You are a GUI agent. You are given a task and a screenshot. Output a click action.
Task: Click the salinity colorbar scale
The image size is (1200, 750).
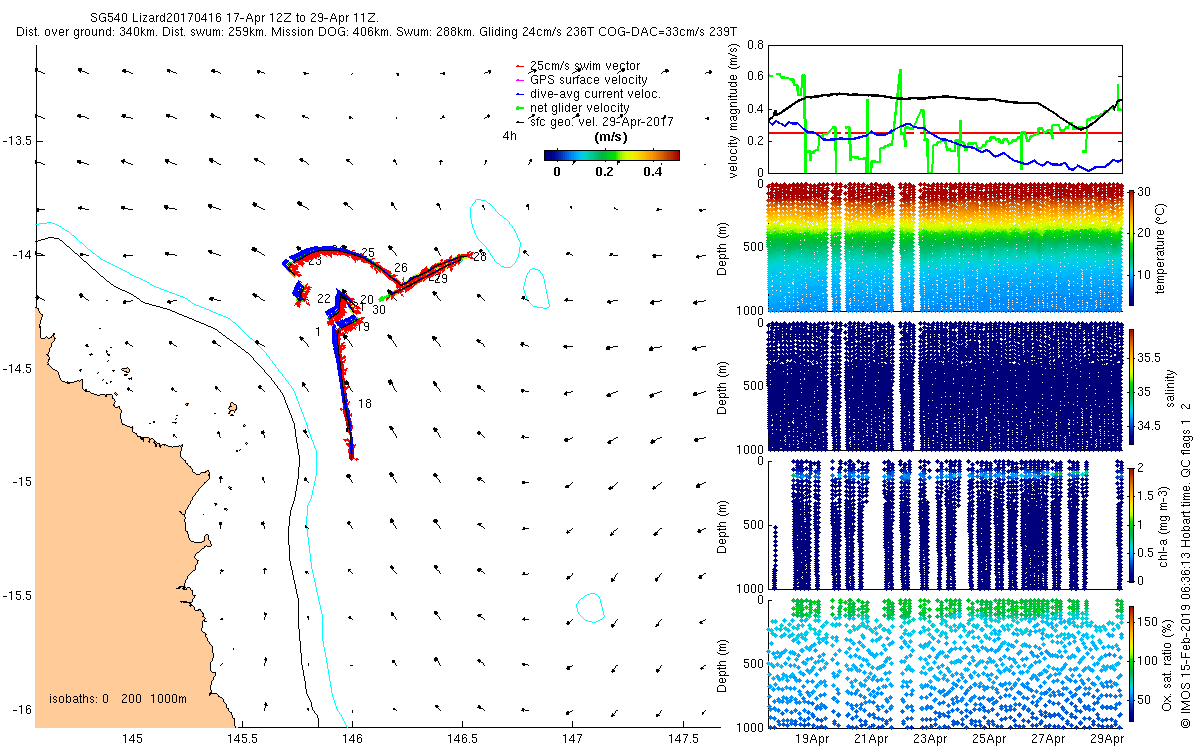tap(1132, 384)
